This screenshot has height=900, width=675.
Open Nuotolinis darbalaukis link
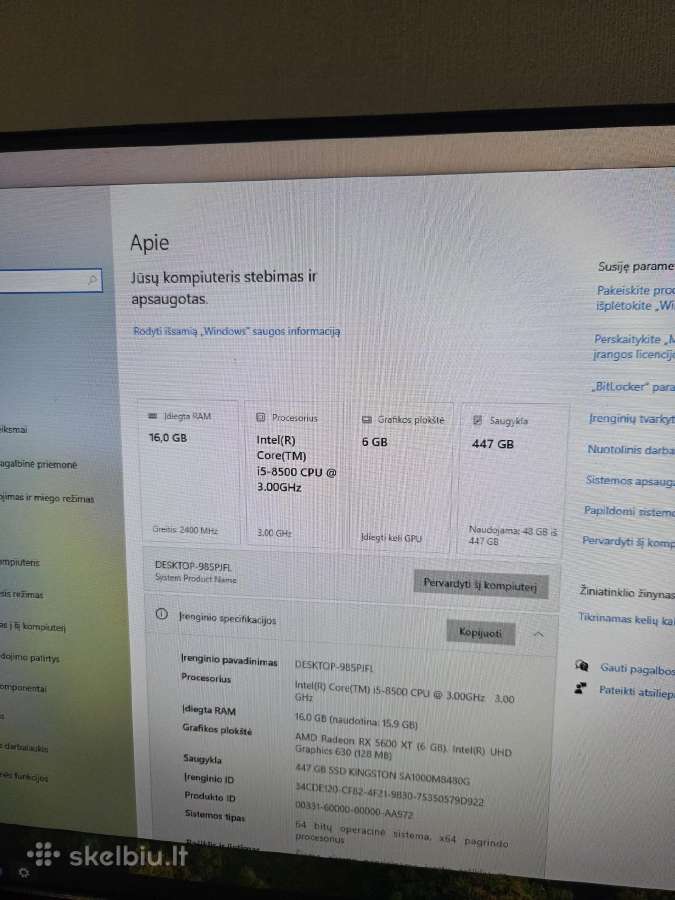tap(631, 449)
